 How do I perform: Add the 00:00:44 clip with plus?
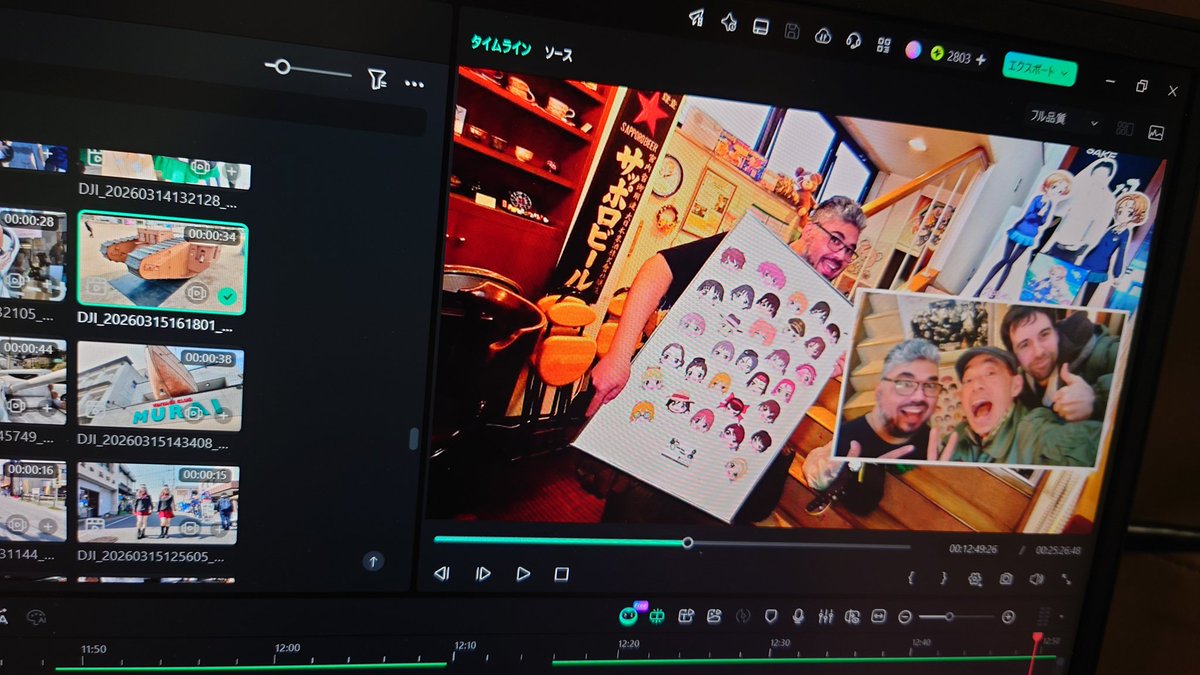point(47,408)
